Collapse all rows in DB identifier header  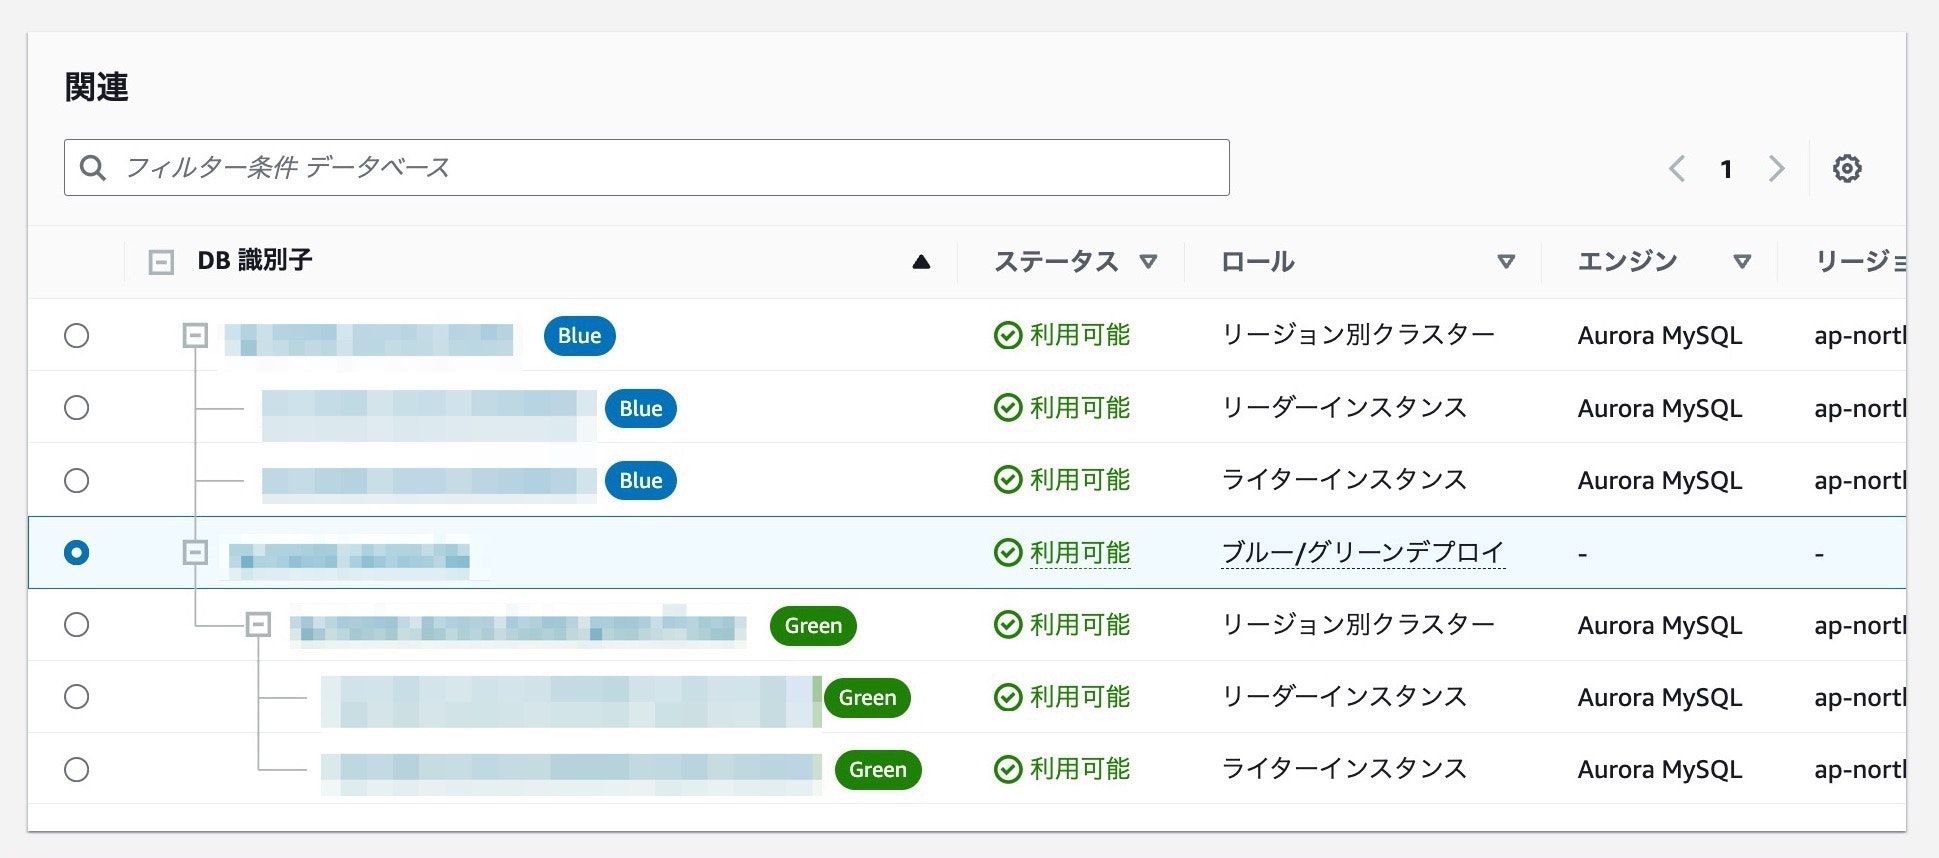[161, 262]
